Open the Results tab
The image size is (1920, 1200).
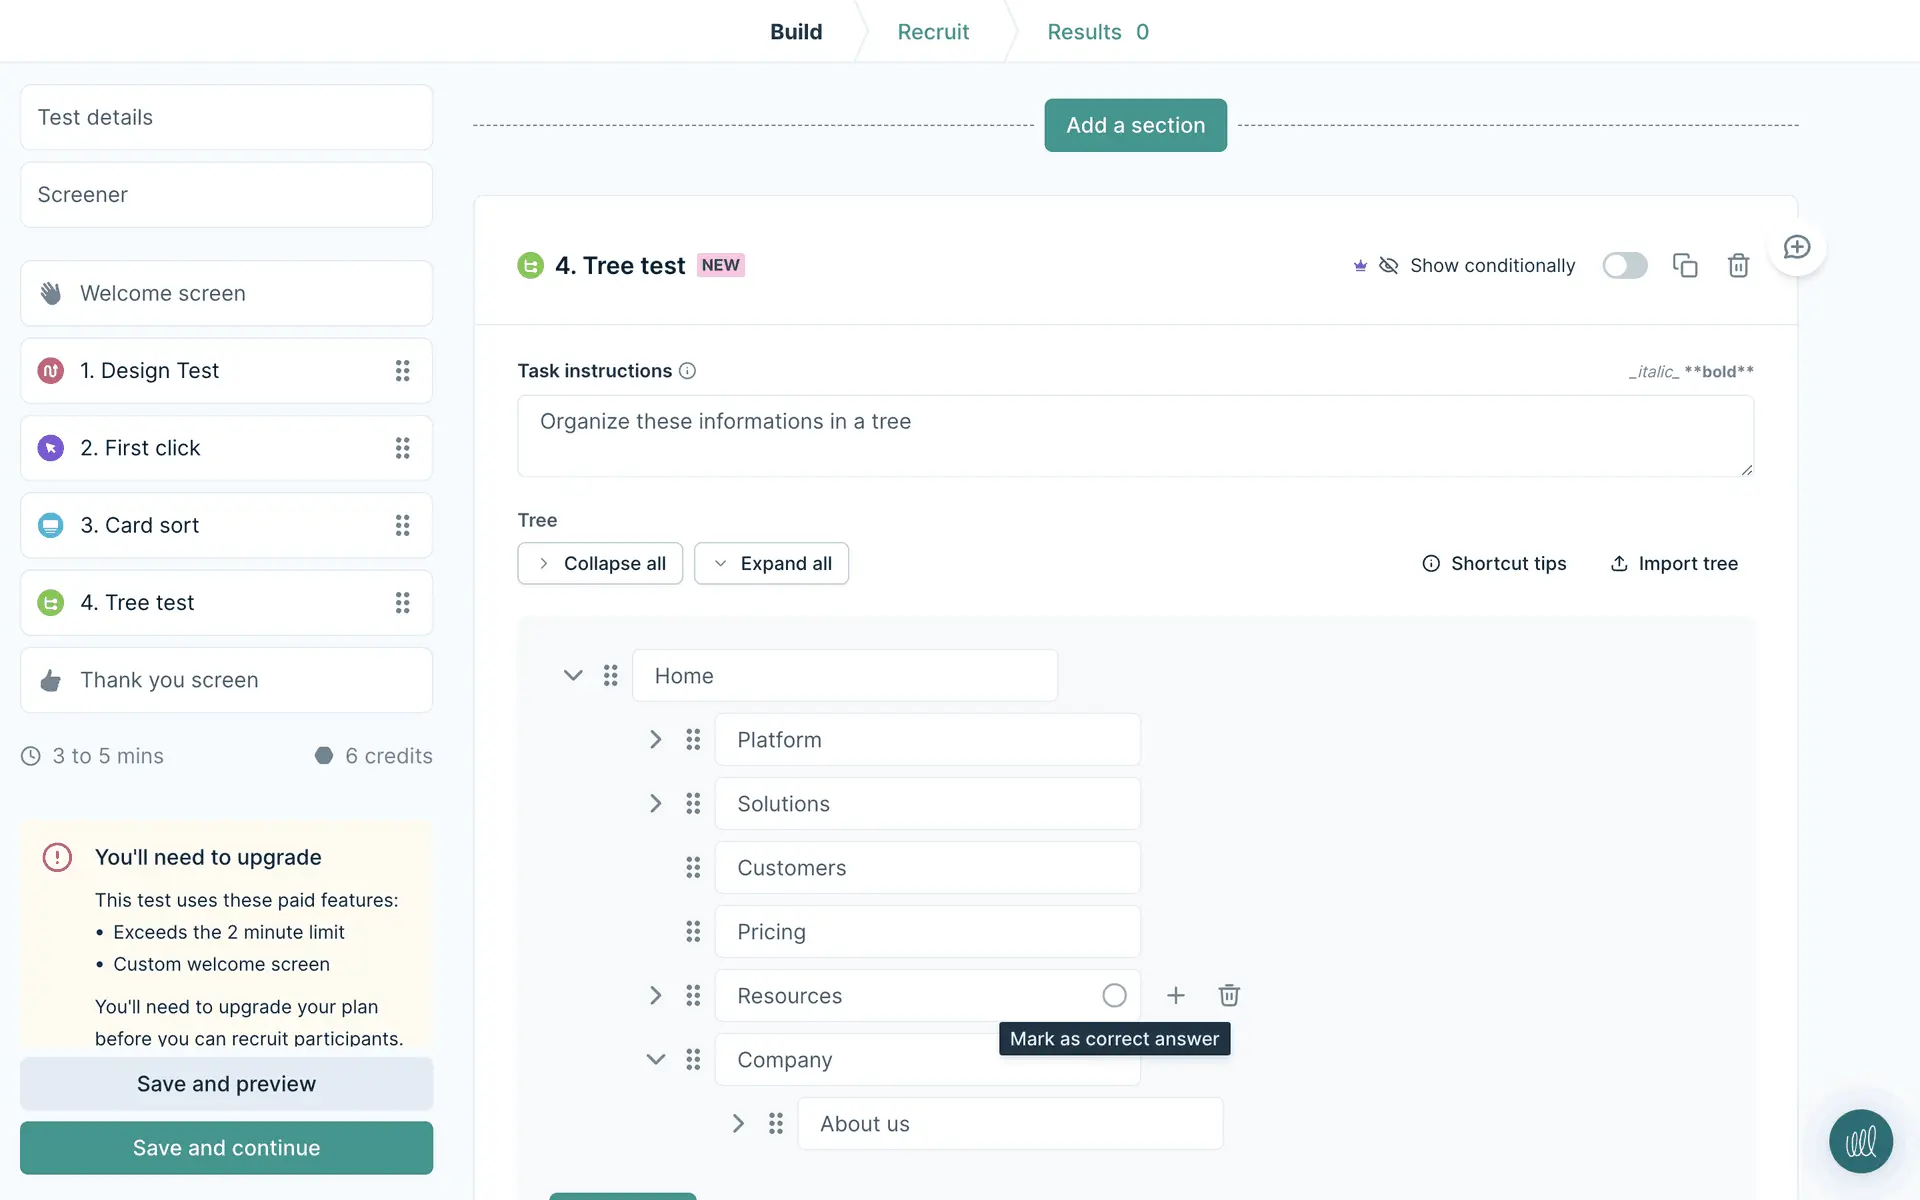point(1097,32)
